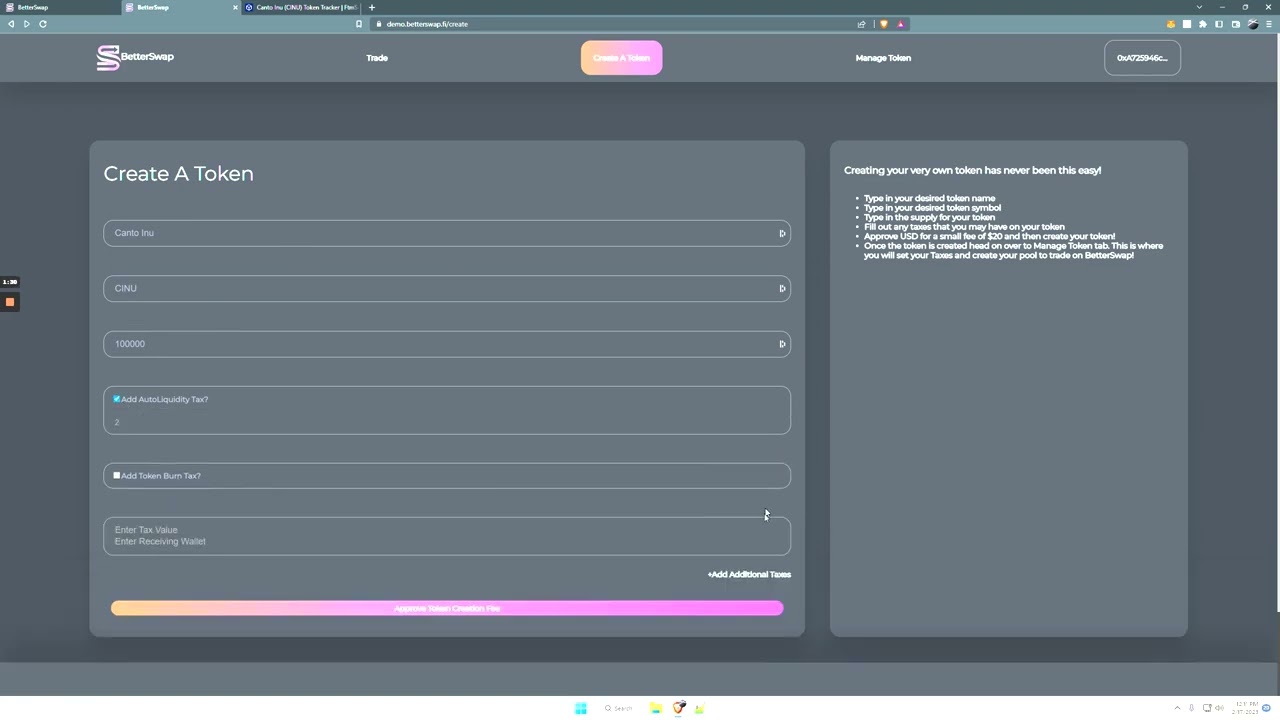Open the Windows Start menu
1280x720 pixels.
click(581, 708)
